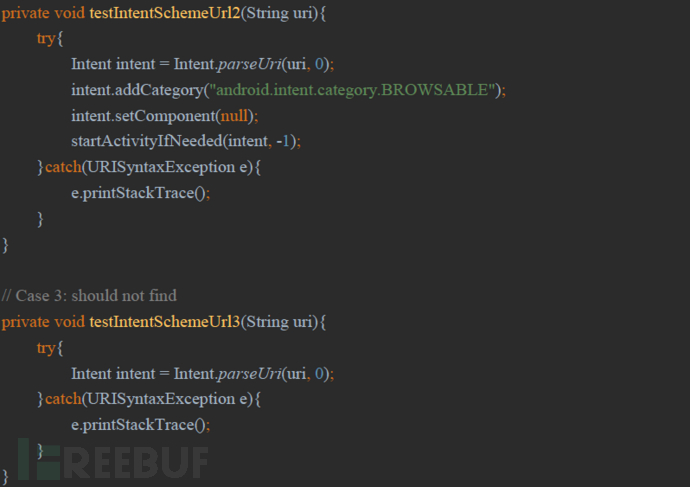Click the "Case 3: should not find" comment
690x487 pixels.
pos(89,295)
